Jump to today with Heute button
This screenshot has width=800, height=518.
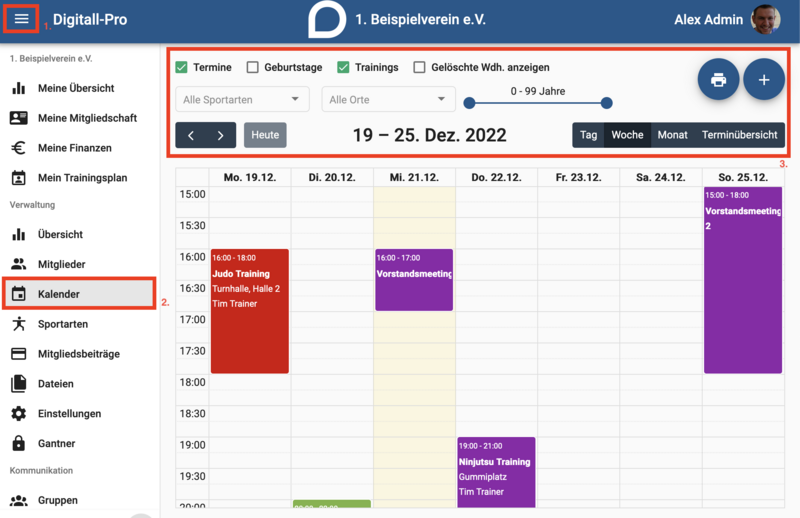[x=265, y=135]
